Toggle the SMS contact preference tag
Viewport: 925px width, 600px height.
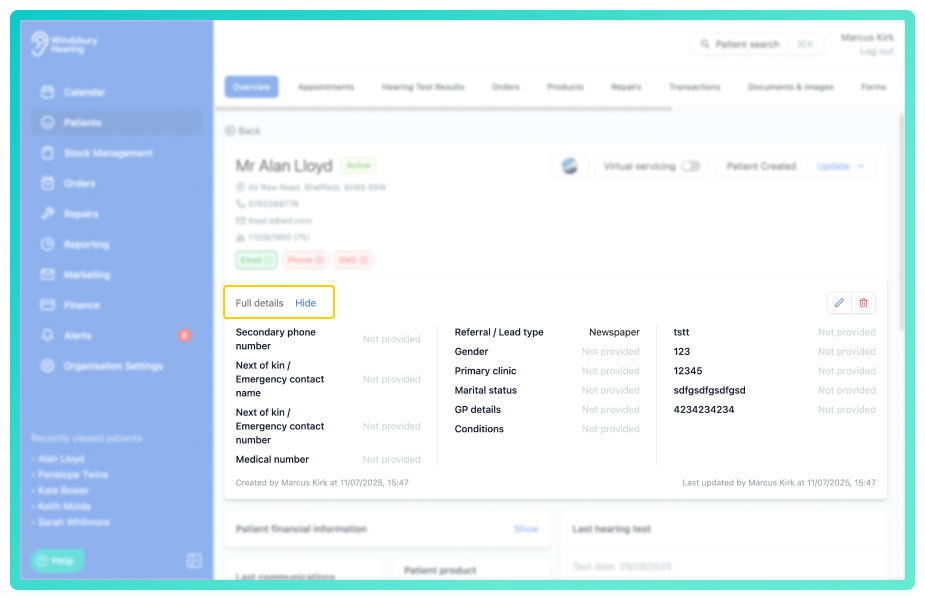pos(353,260)
